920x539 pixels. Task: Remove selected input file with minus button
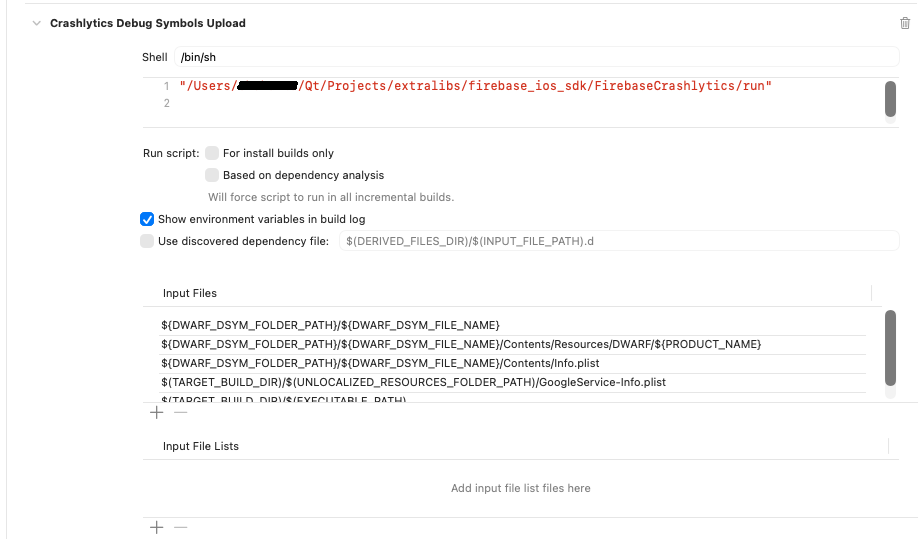click(181, 412)
